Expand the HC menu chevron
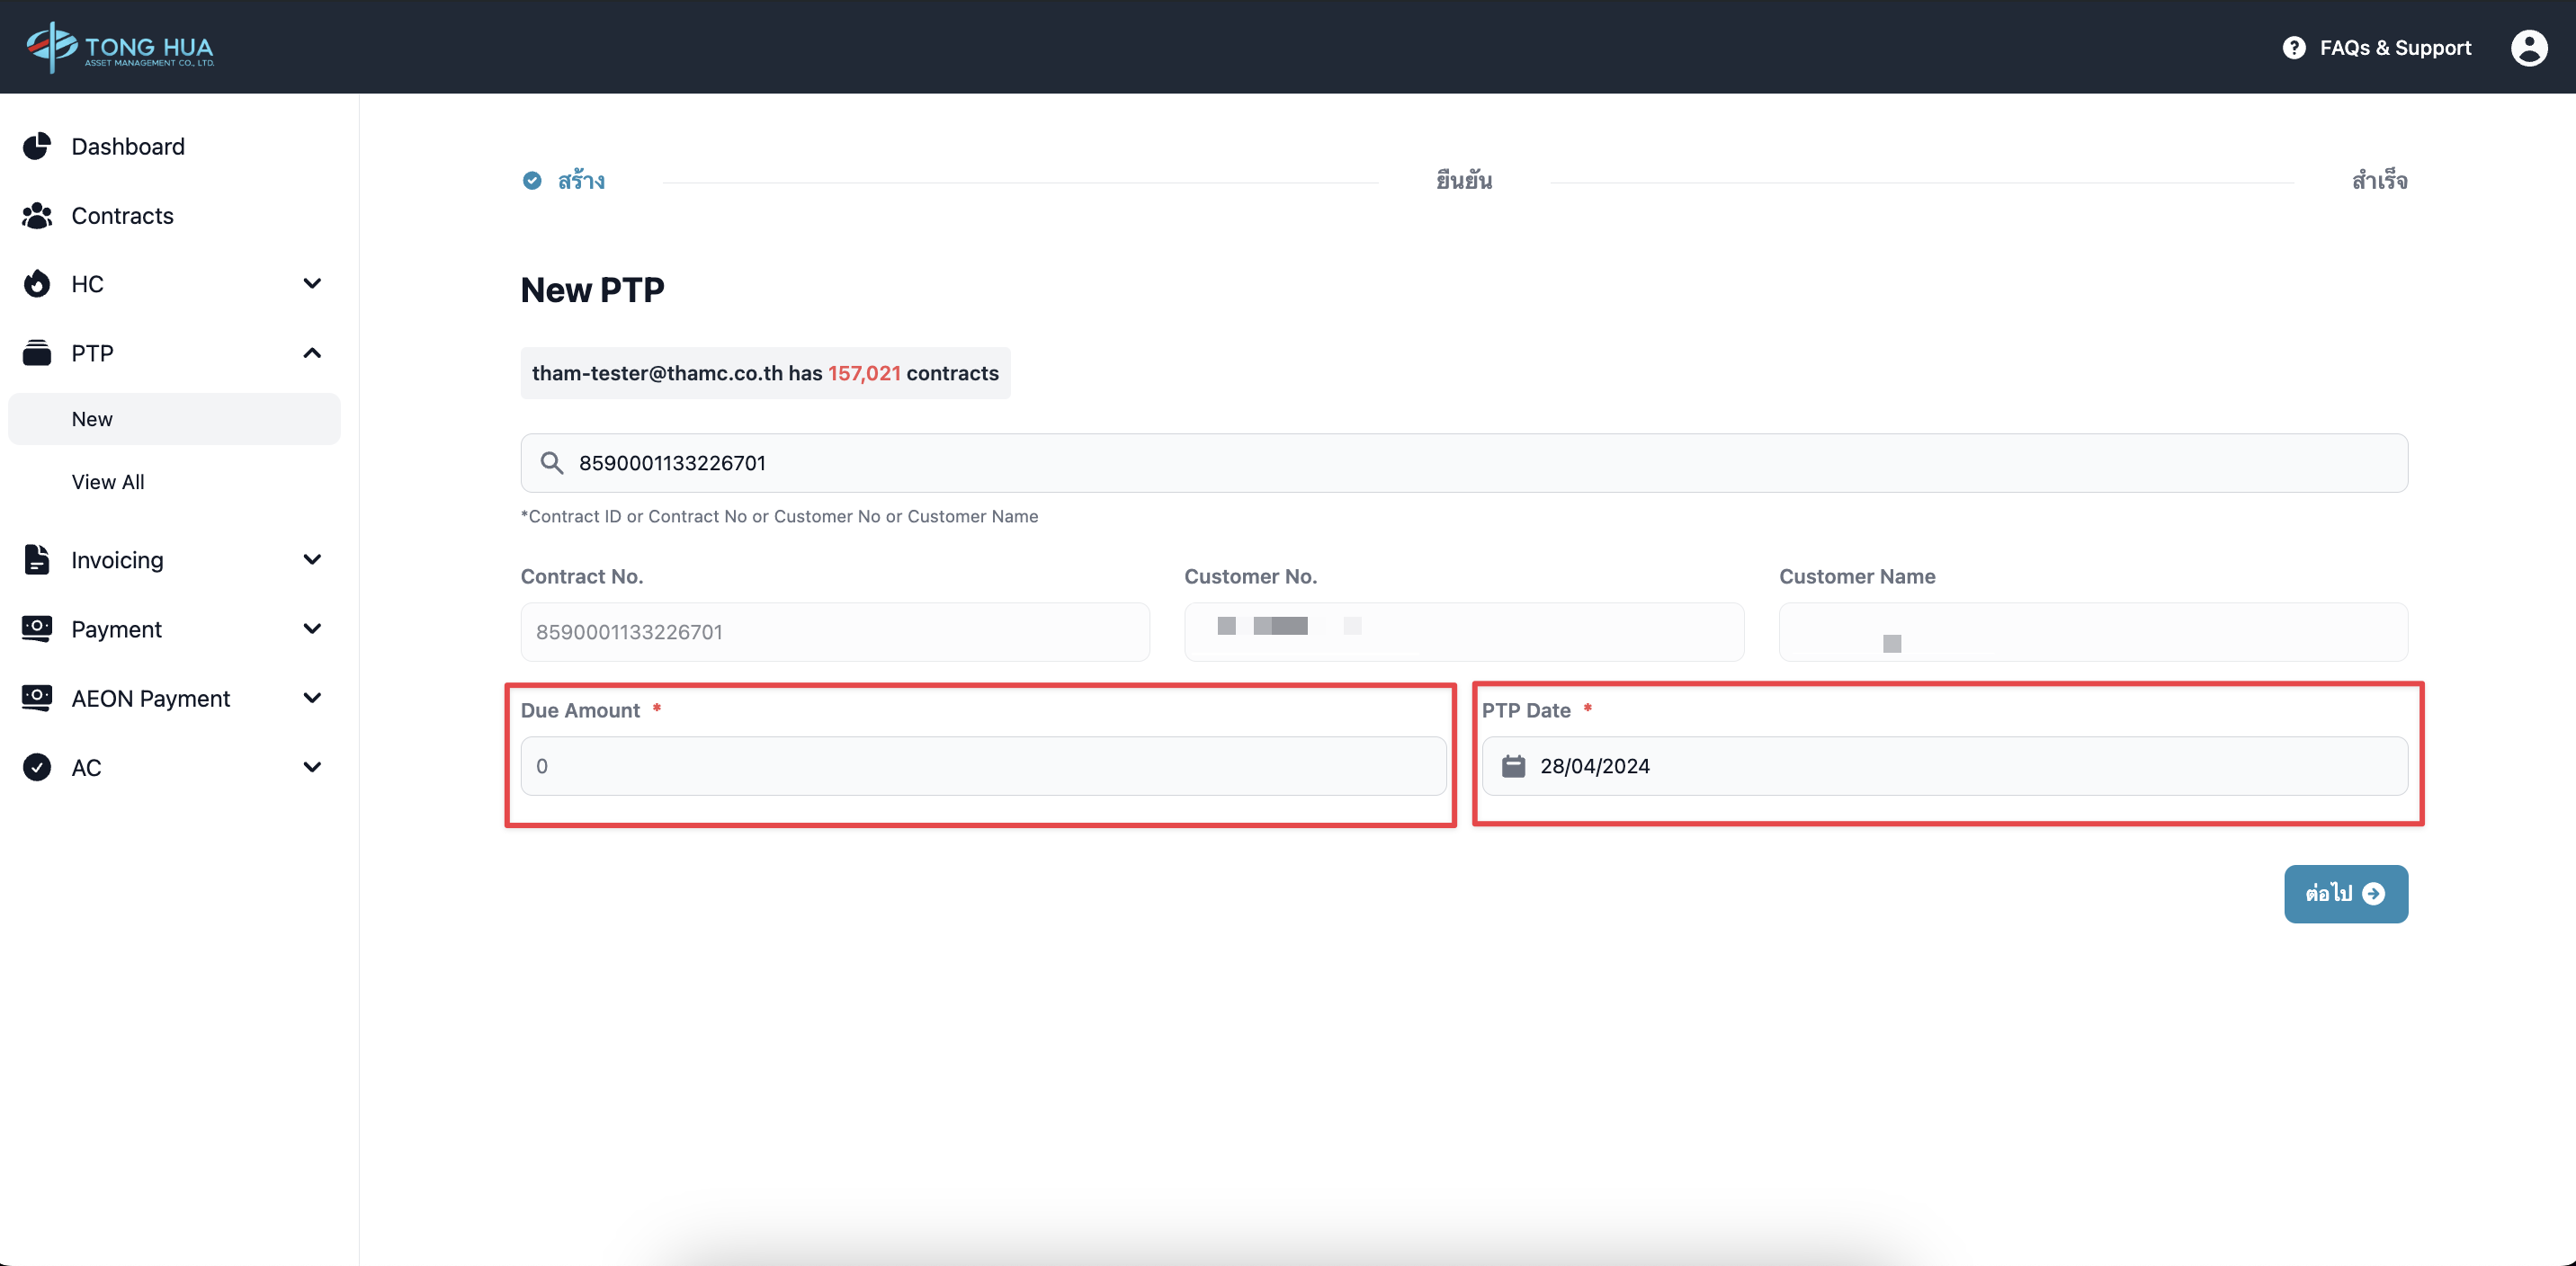 312,284
